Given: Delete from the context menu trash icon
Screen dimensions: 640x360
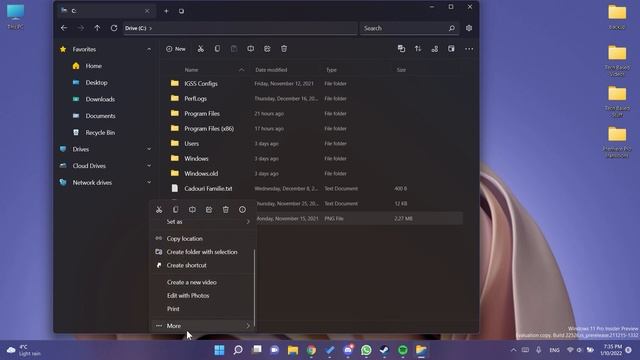Looking at the screenshot, I should click(226, 209).
